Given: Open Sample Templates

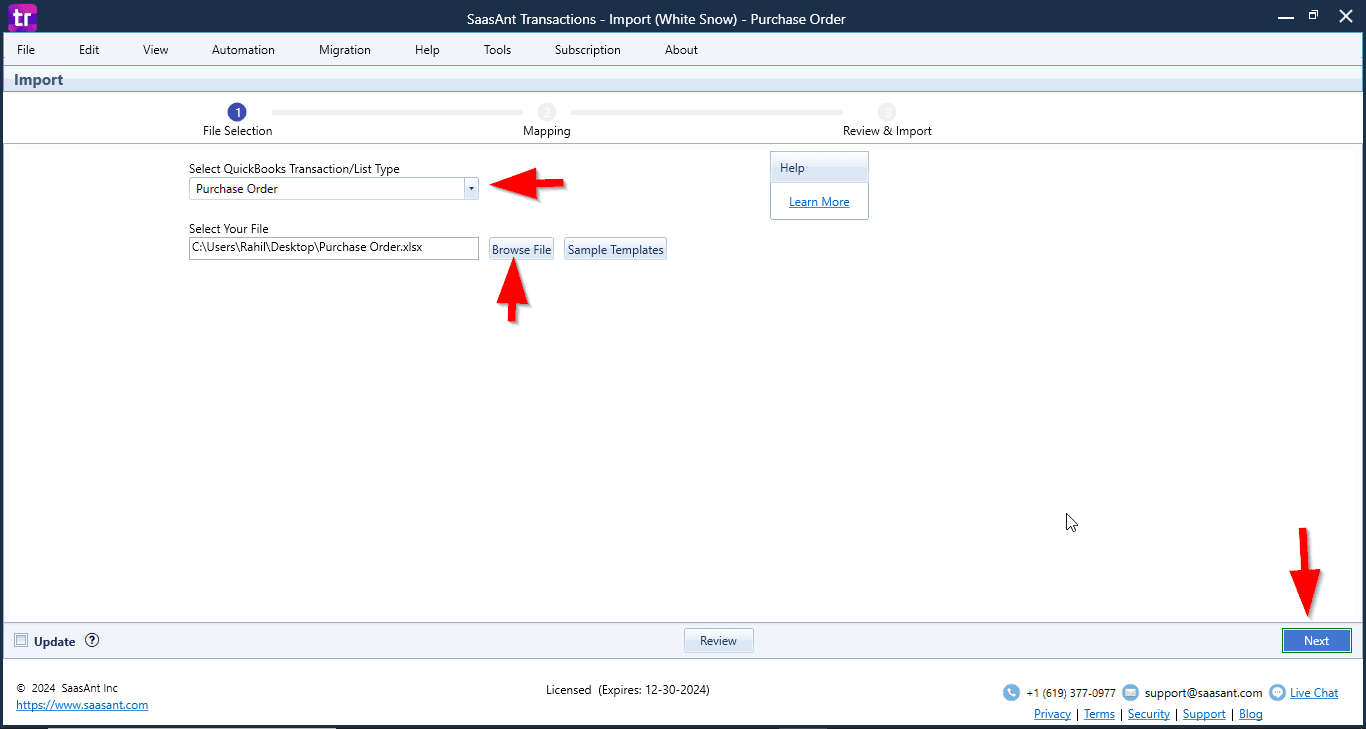Looking at the screenshot, I should point(615,250).
